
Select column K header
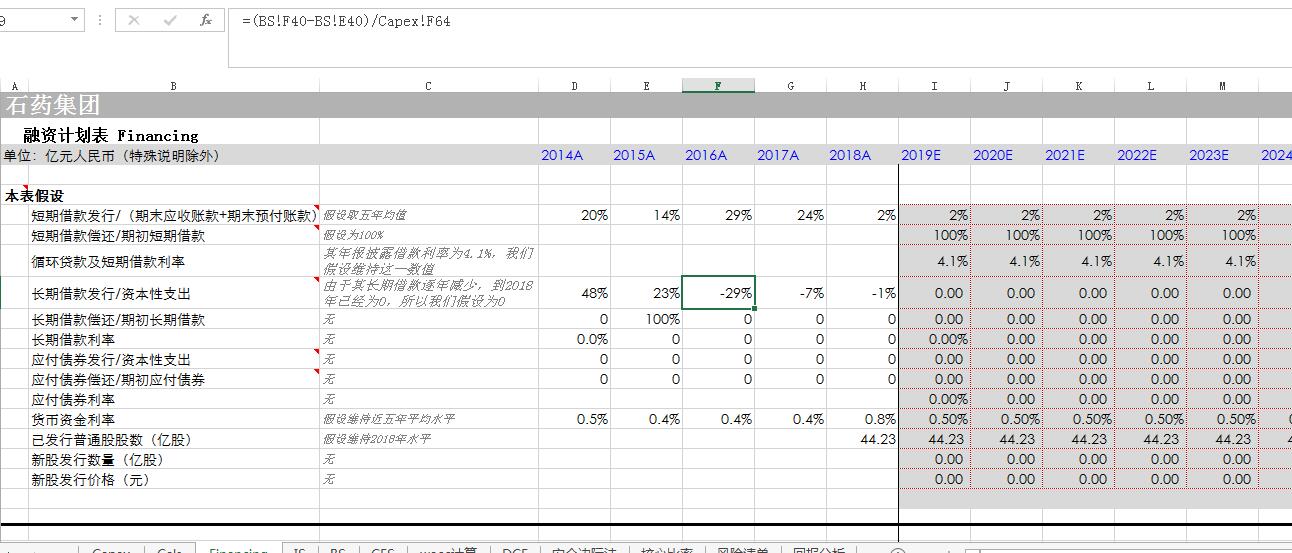(1078, 86)
